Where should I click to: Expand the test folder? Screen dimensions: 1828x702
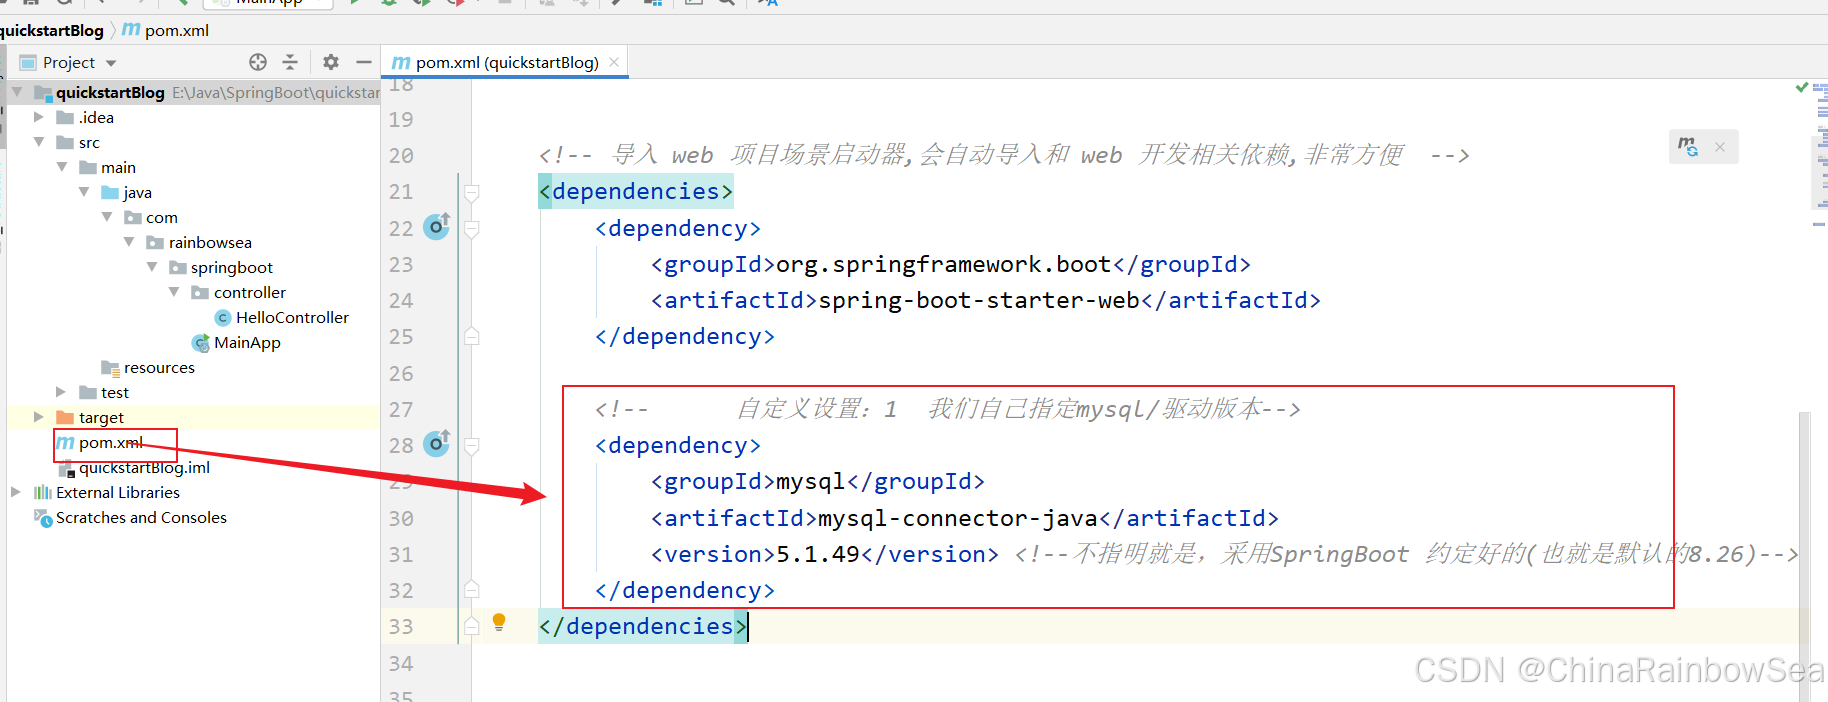pyautogui.click(x=61, y=392)
